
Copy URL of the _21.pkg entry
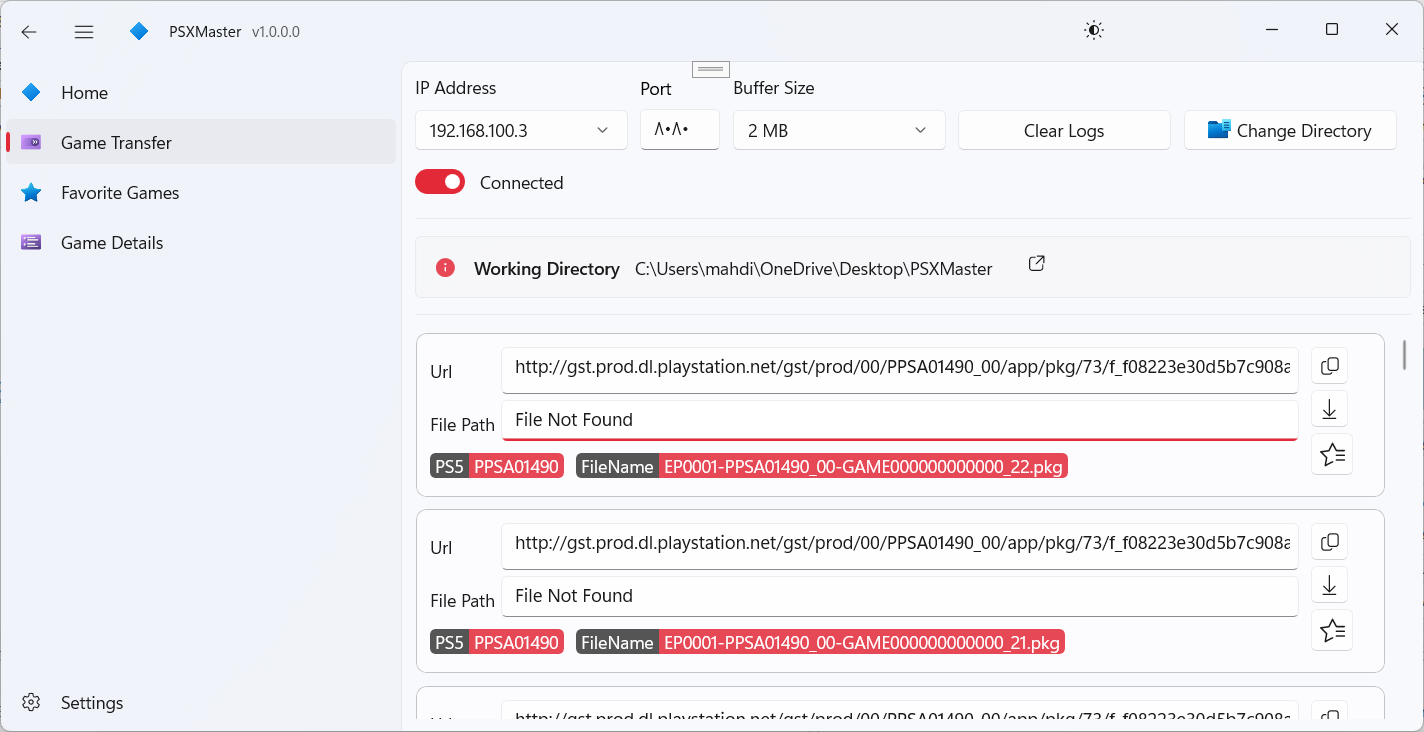tap(1330, 542)
